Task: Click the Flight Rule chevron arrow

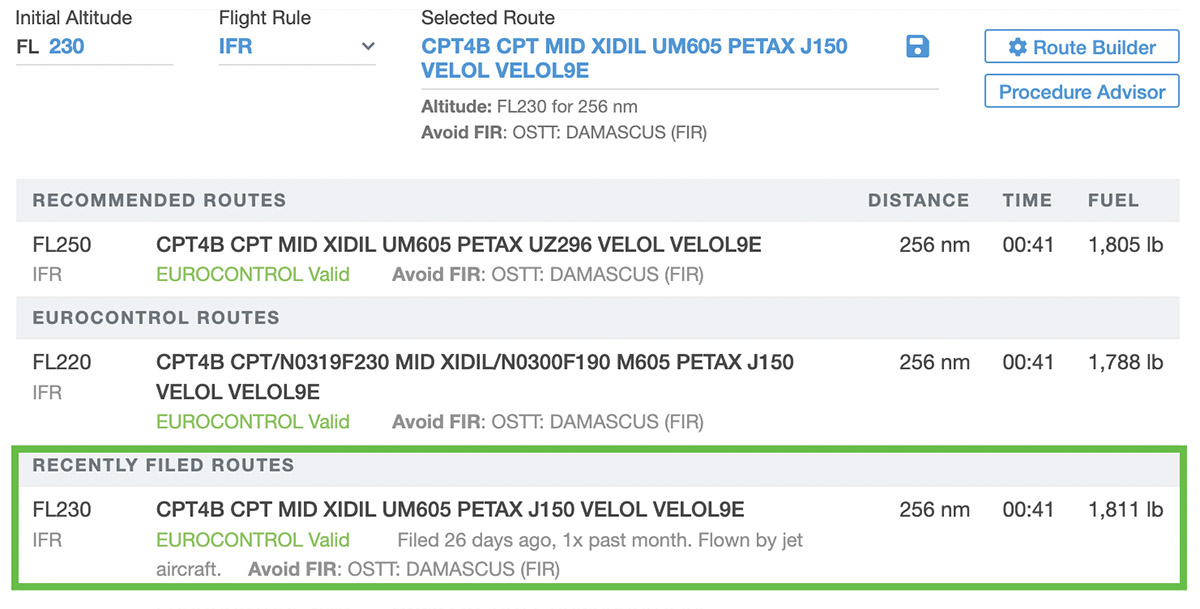Action: 368,46
